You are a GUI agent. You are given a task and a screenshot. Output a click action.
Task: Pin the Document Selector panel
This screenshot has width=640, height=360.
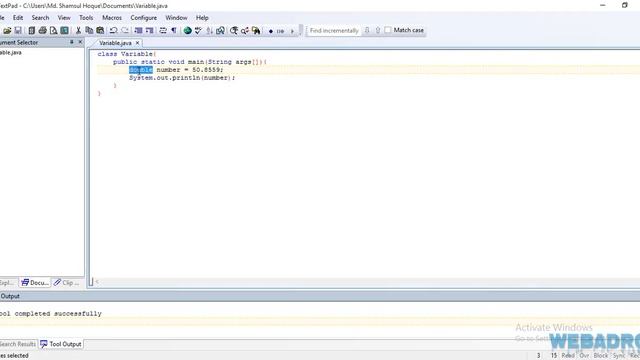[x=71, y=42]
